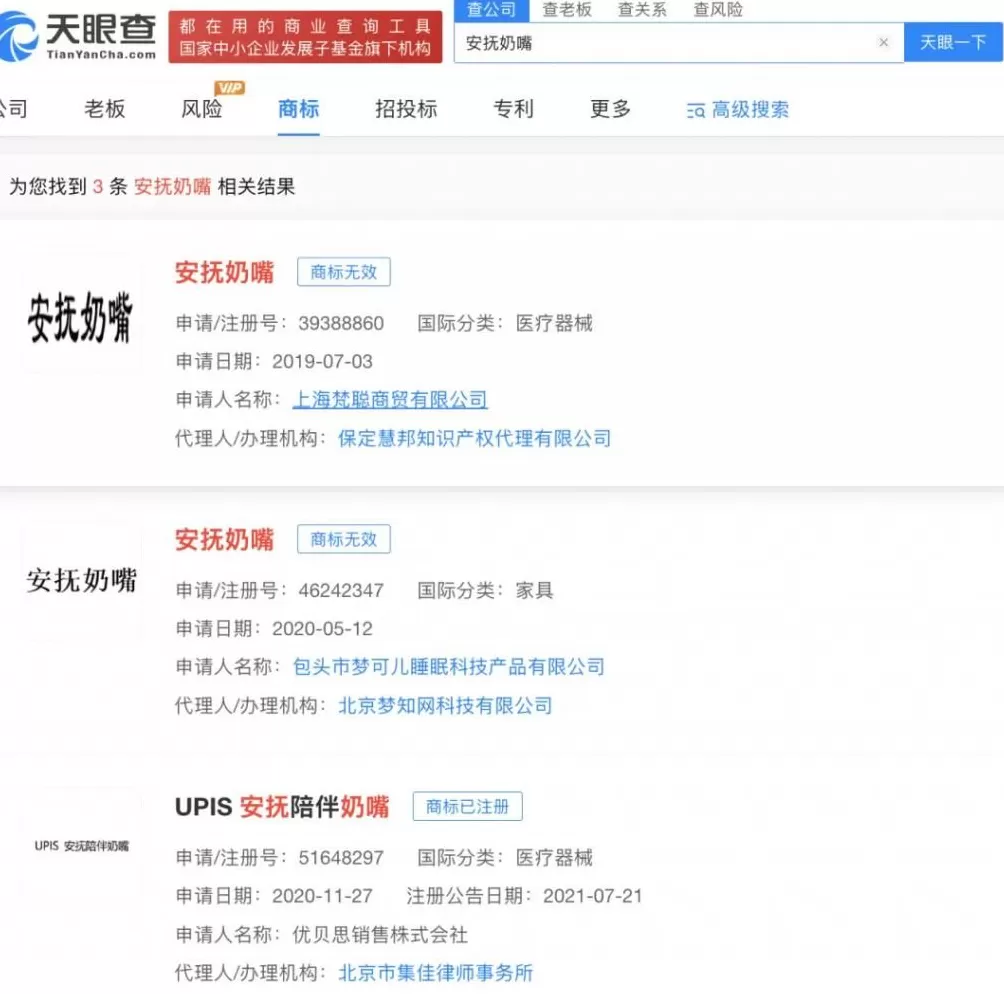Switch to the 招投标 tab
Screen dimensions: 1004x994
pos(405,110)
